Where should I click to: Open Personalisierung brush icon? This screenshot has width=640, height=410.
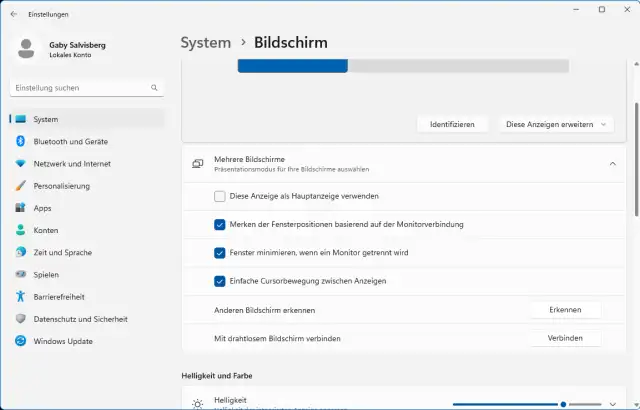[x=20, y=186]
